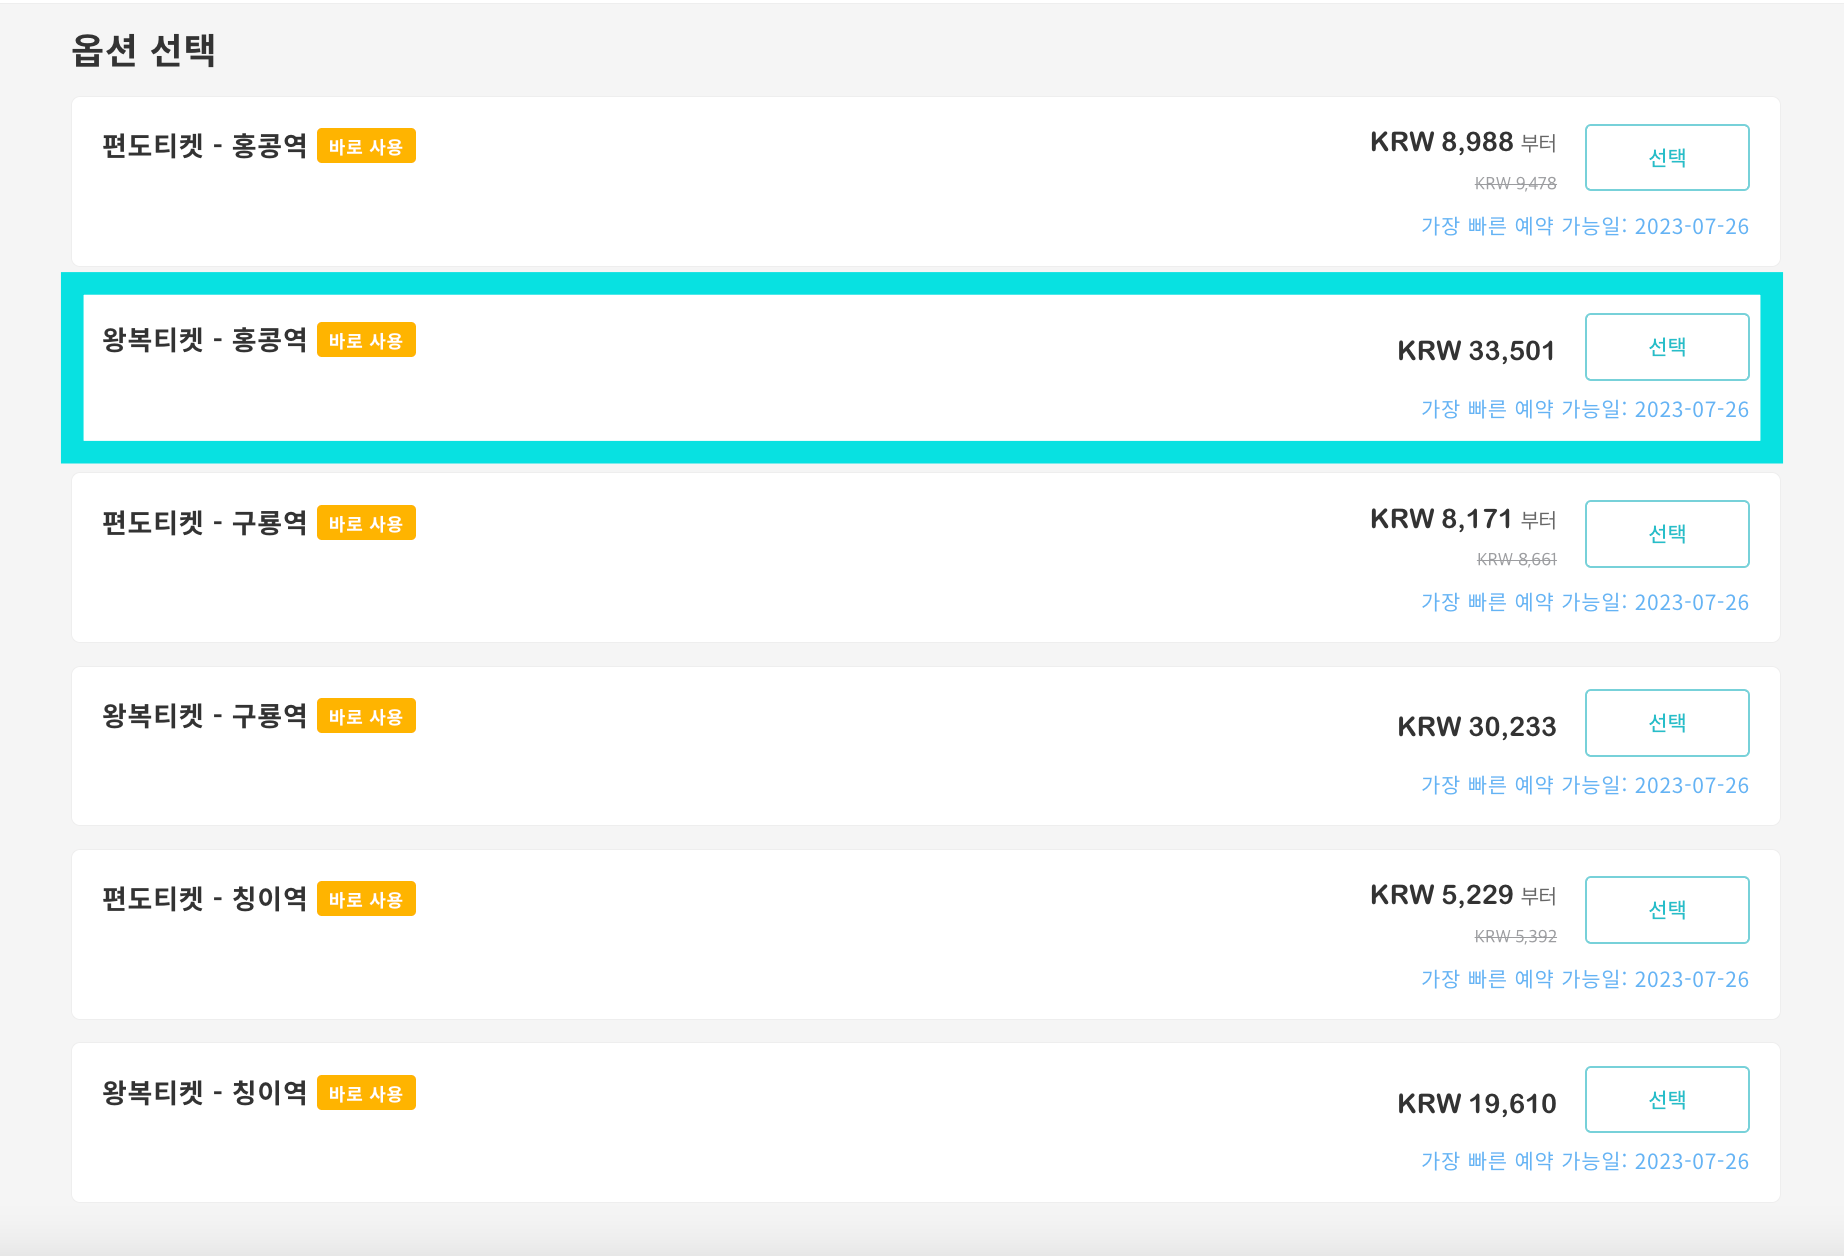1844x1256 pixels.
Task: Choose 왕복티켓 - 구룡역 with 선택 button
Action: pyautogui.click(x=1667, y=723)
